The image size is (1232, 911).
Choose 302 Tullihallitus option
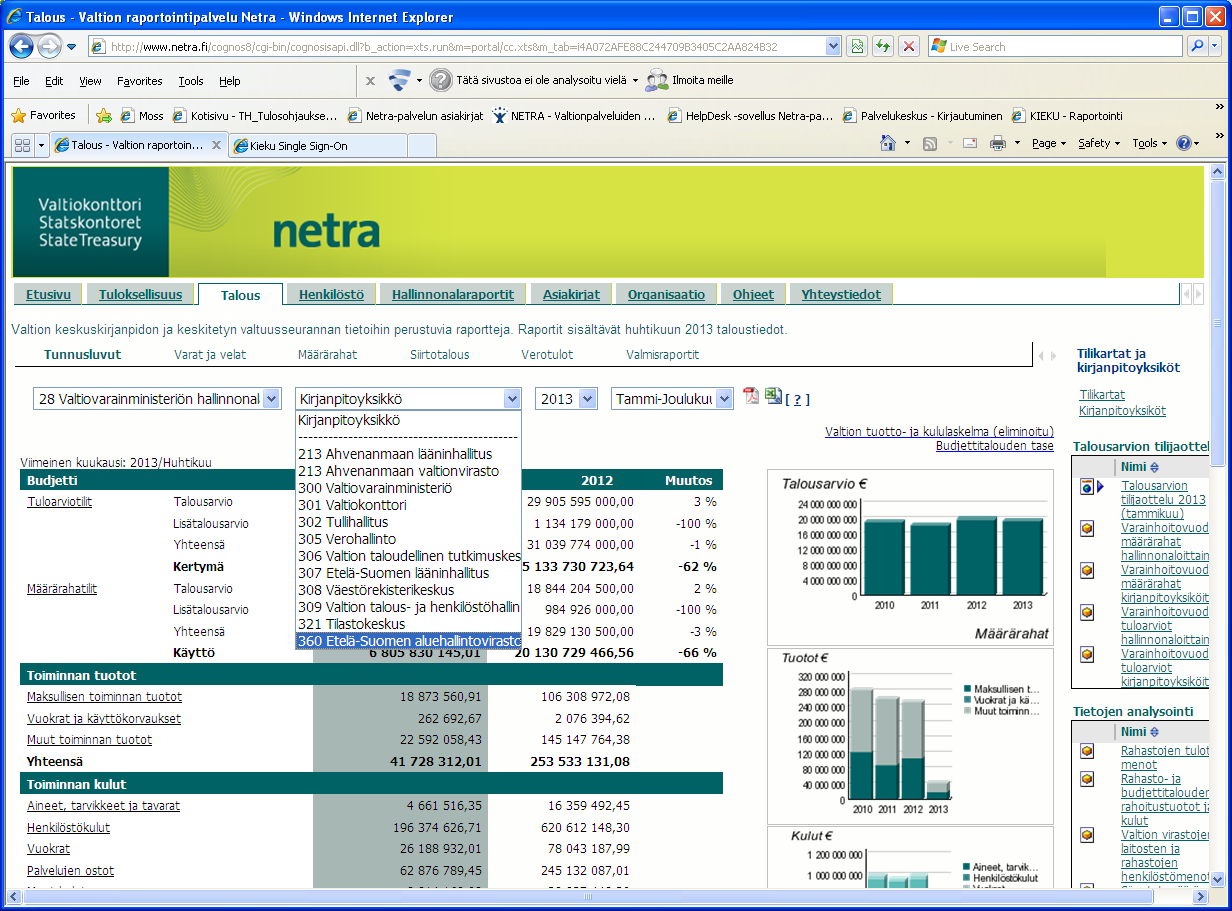click(x=408, y=522)
